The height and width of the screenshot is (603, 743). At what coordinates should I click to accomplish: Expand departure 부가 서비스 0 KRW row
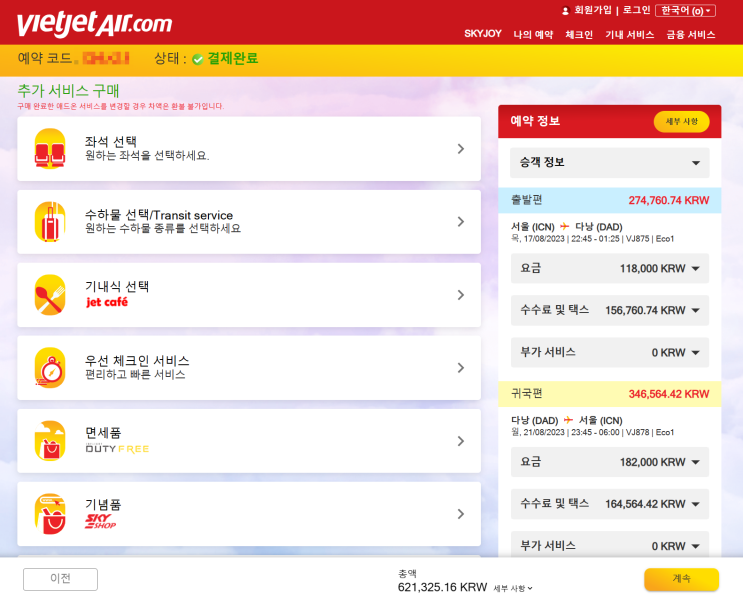[x=609, y=352]
